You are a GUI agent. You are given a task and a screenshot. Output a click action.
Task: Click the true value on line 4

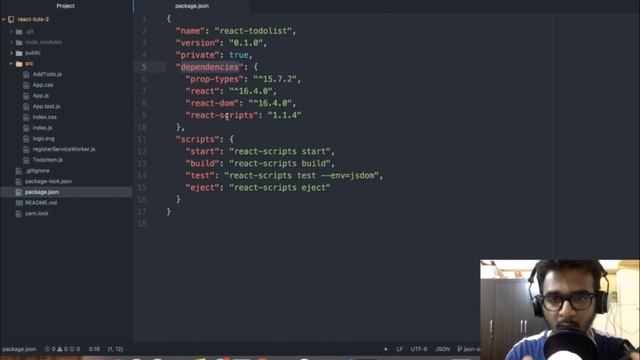(x=239, y=55)
